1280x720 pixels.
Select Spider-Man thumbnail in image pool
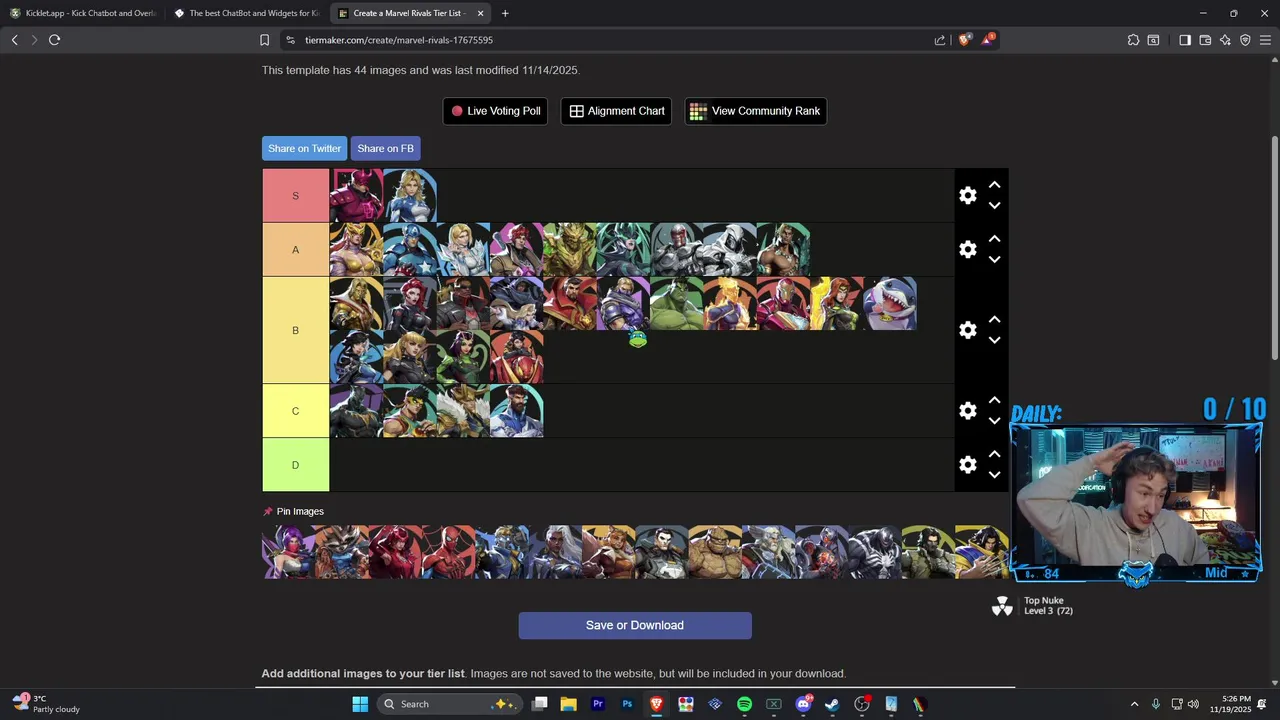tap(448, 552)
